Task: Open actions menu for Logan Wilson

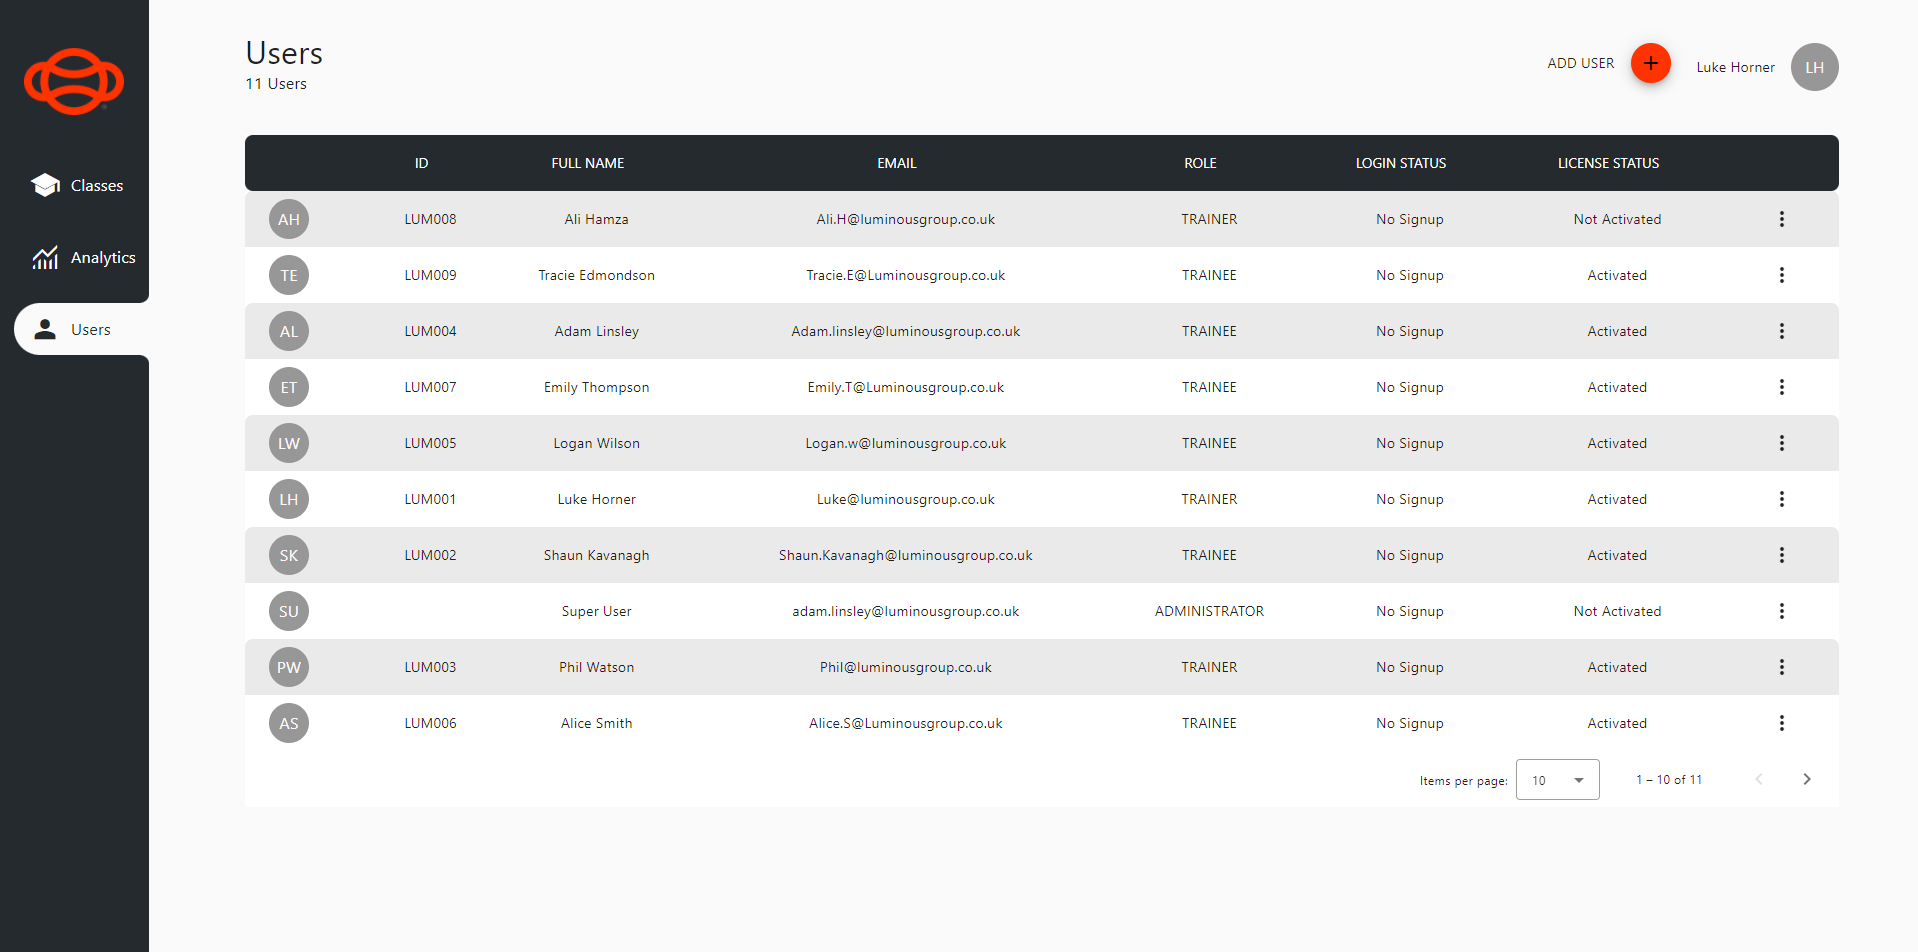Action: tap(1781, 443)
